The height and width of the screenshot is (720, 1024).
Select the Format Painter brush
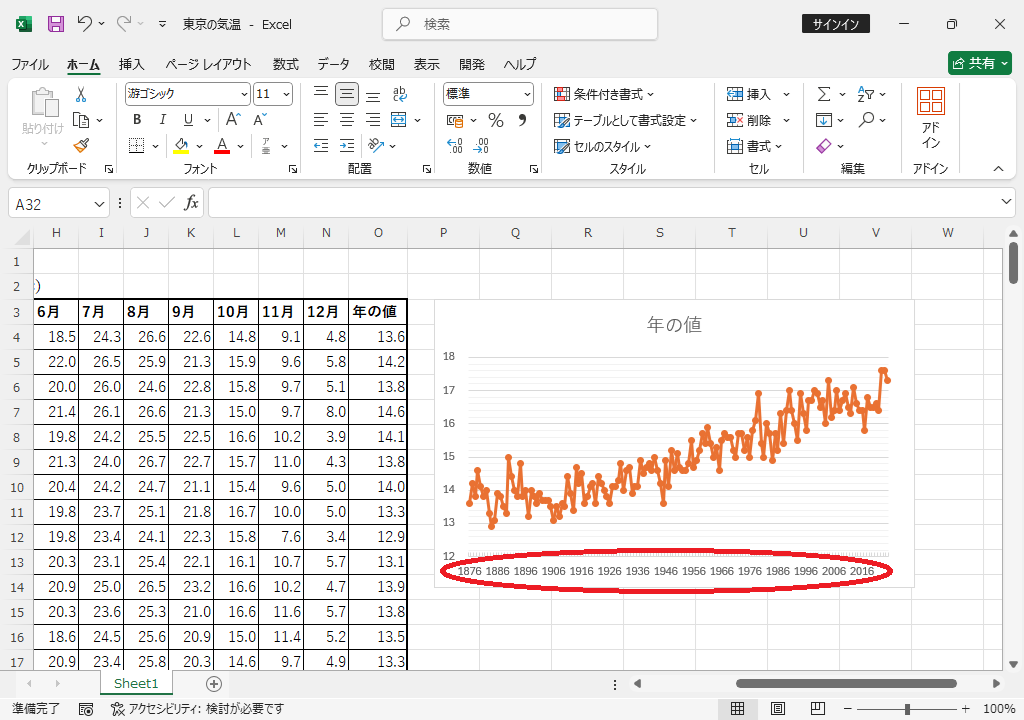tap(81, 146)
